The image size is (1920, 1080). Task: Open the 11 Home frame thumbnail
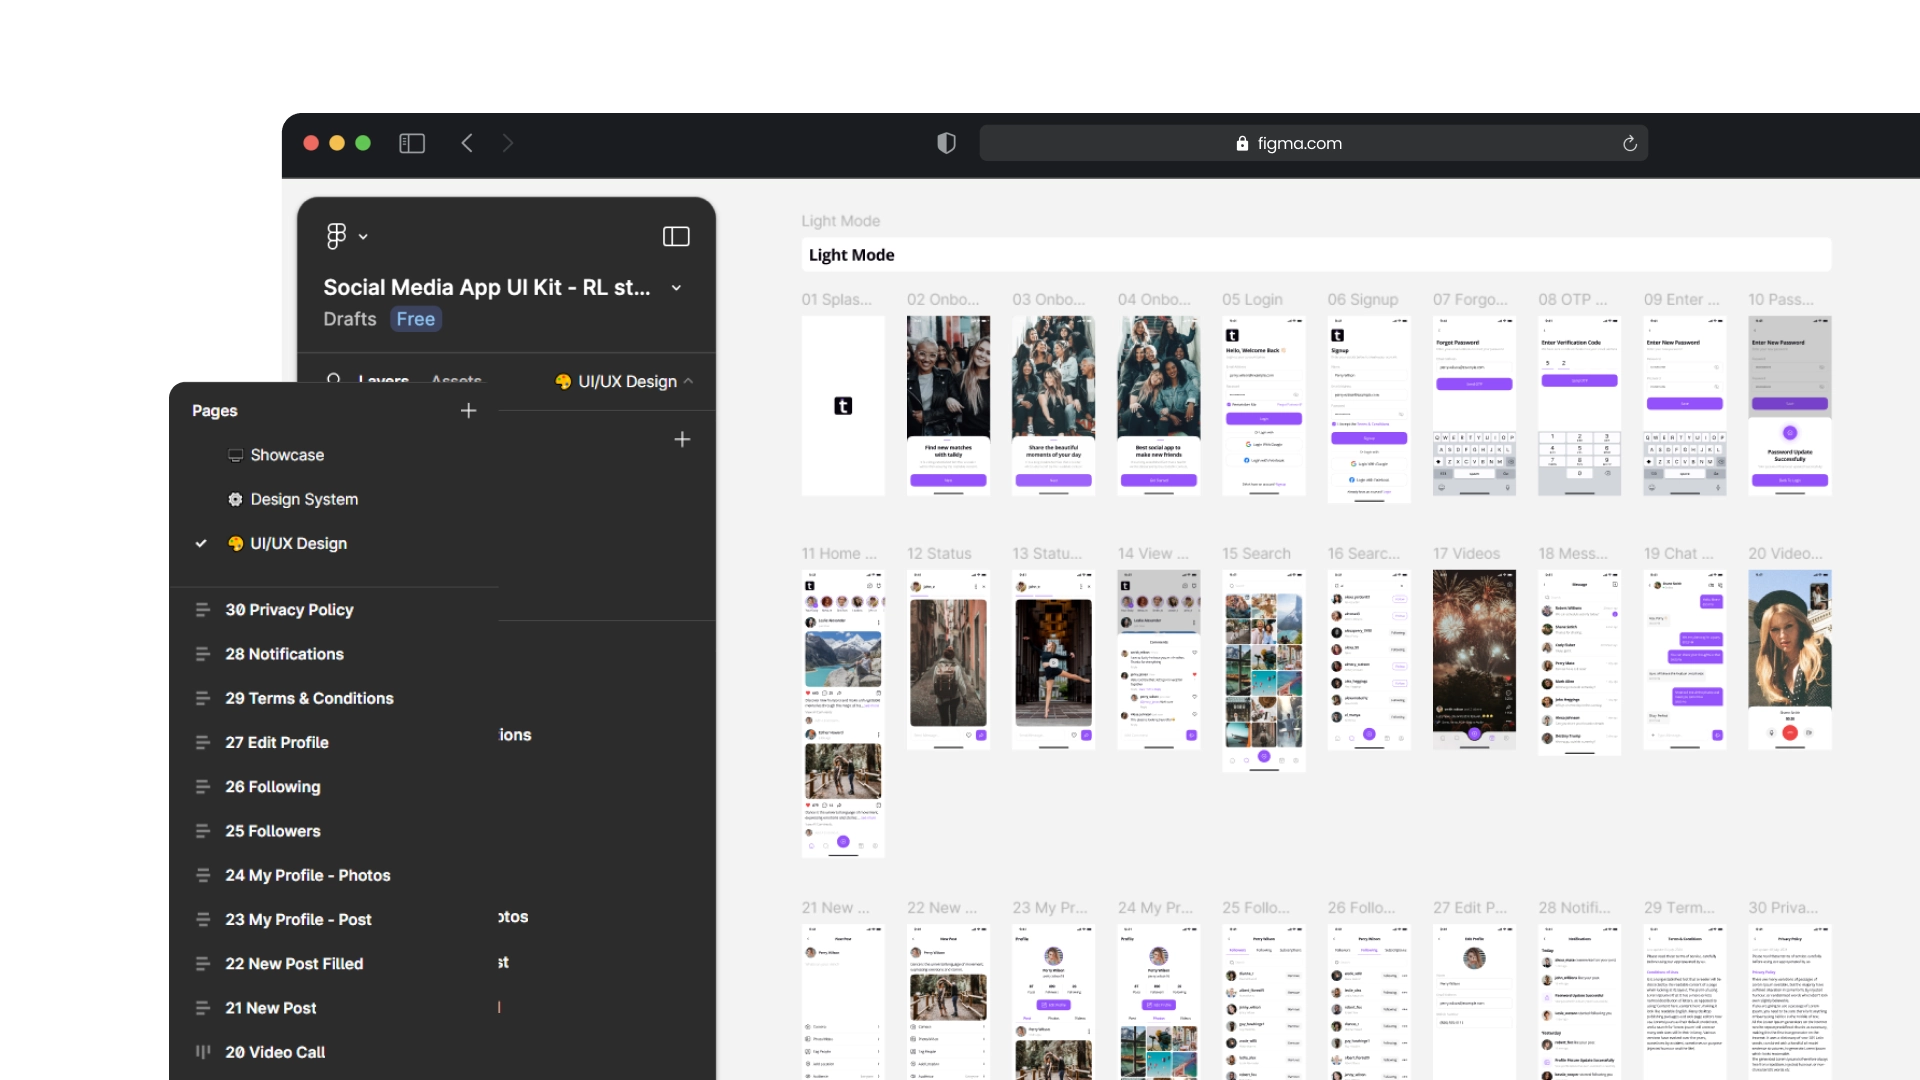point(843,714)
